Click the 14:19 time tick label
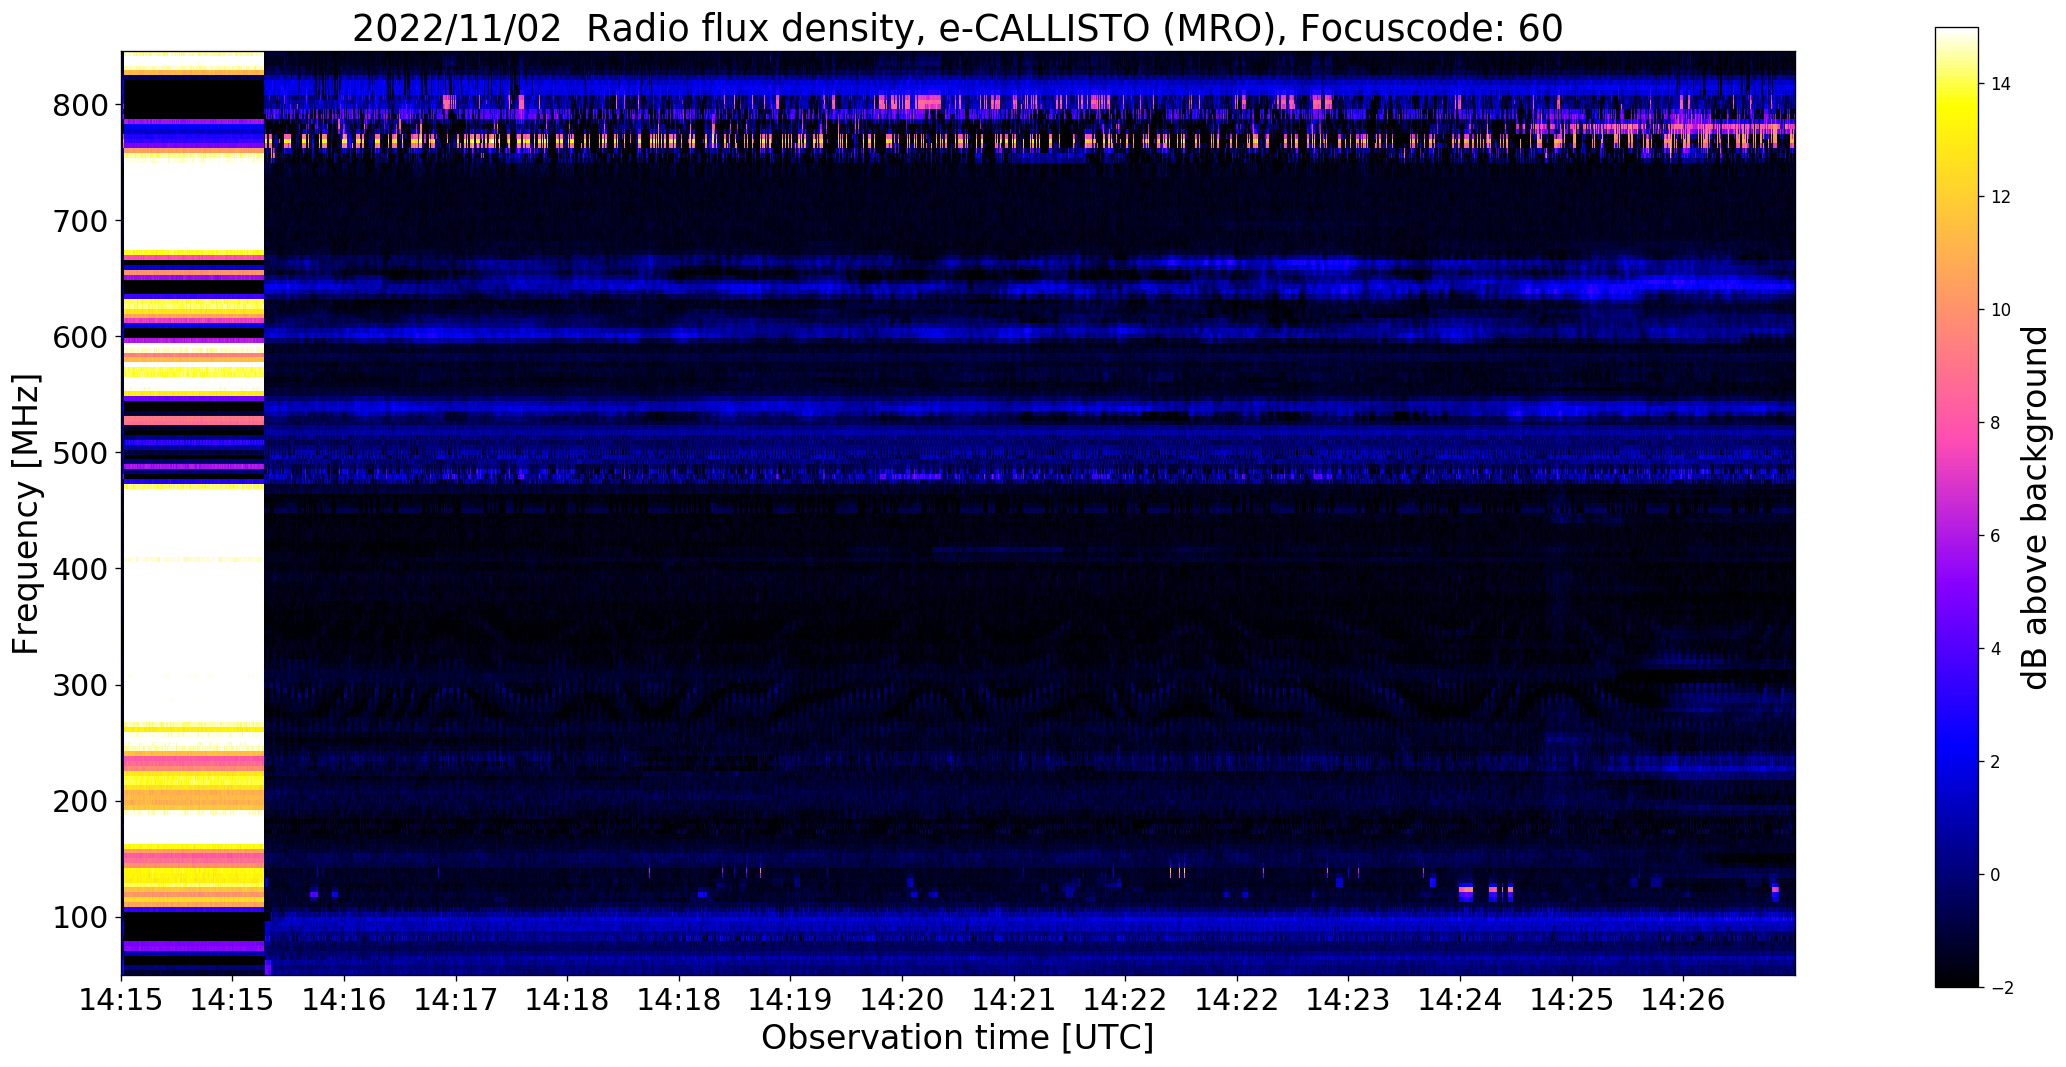This screenshot has width=2066, height=1067. click(x=791, y=999)
